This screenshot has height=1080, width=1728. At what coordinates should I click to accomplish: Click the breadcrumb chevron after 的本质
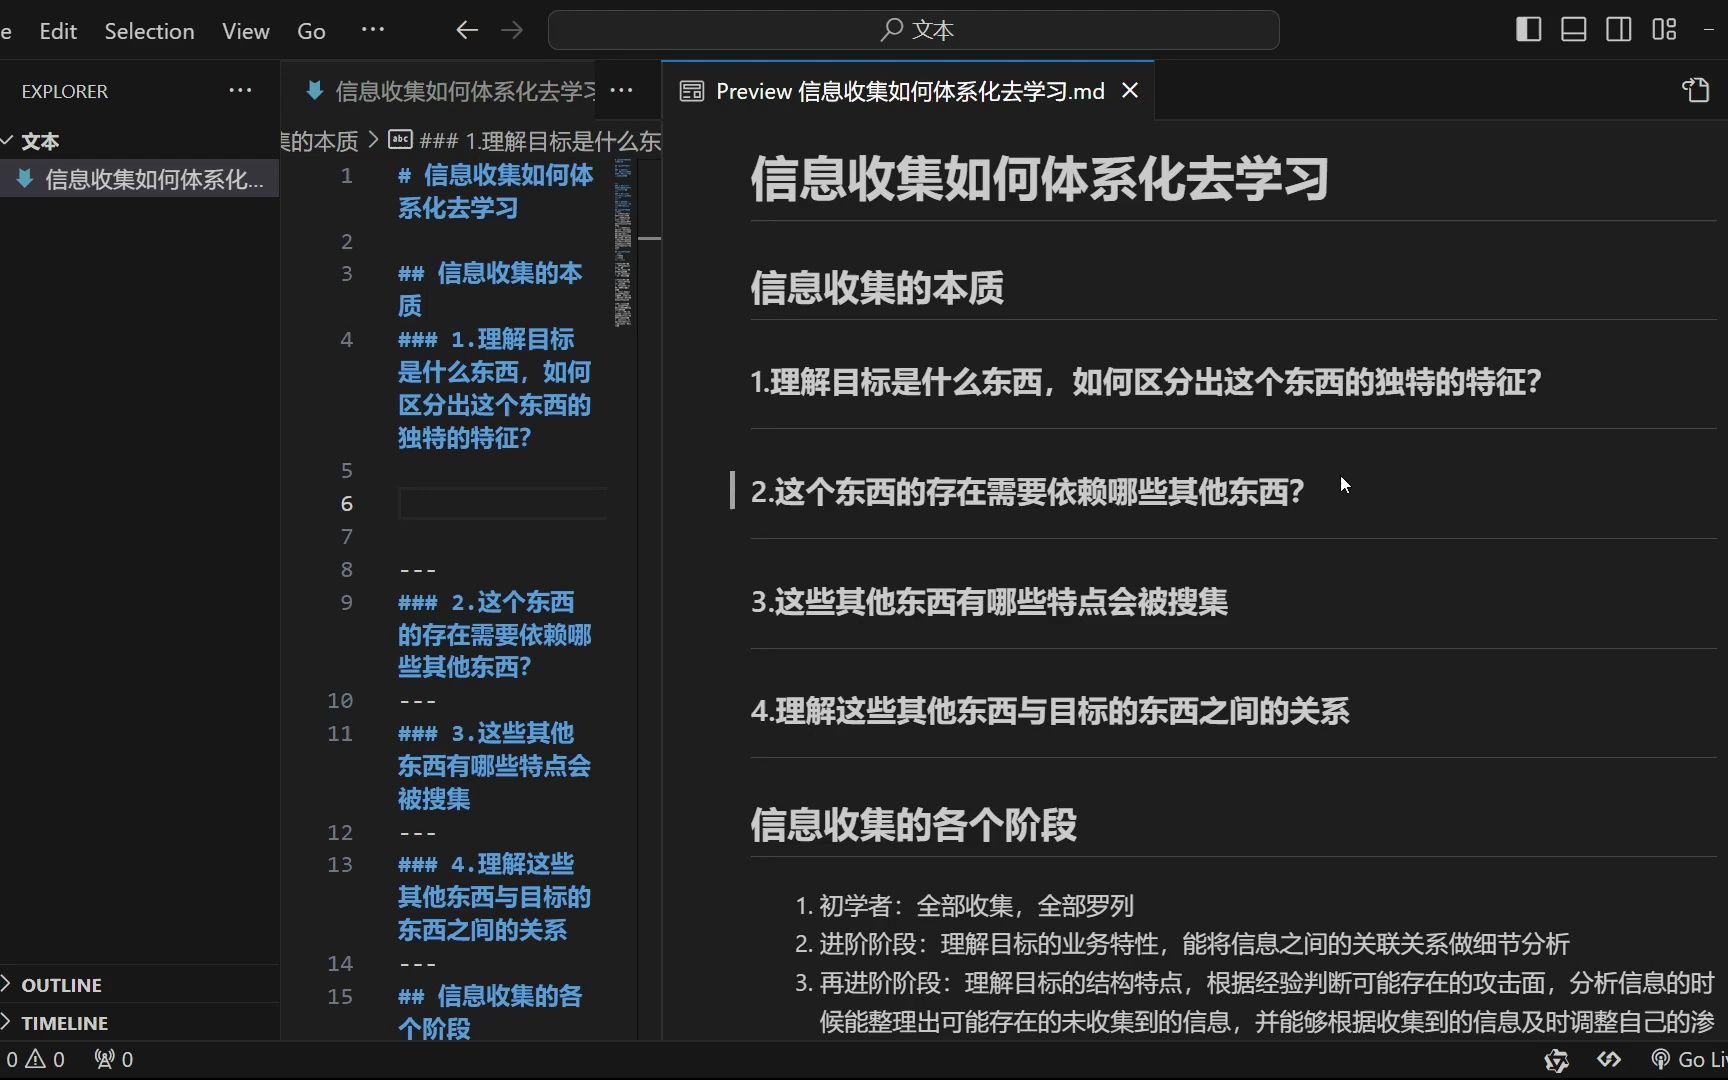click(x=373, y=140)
